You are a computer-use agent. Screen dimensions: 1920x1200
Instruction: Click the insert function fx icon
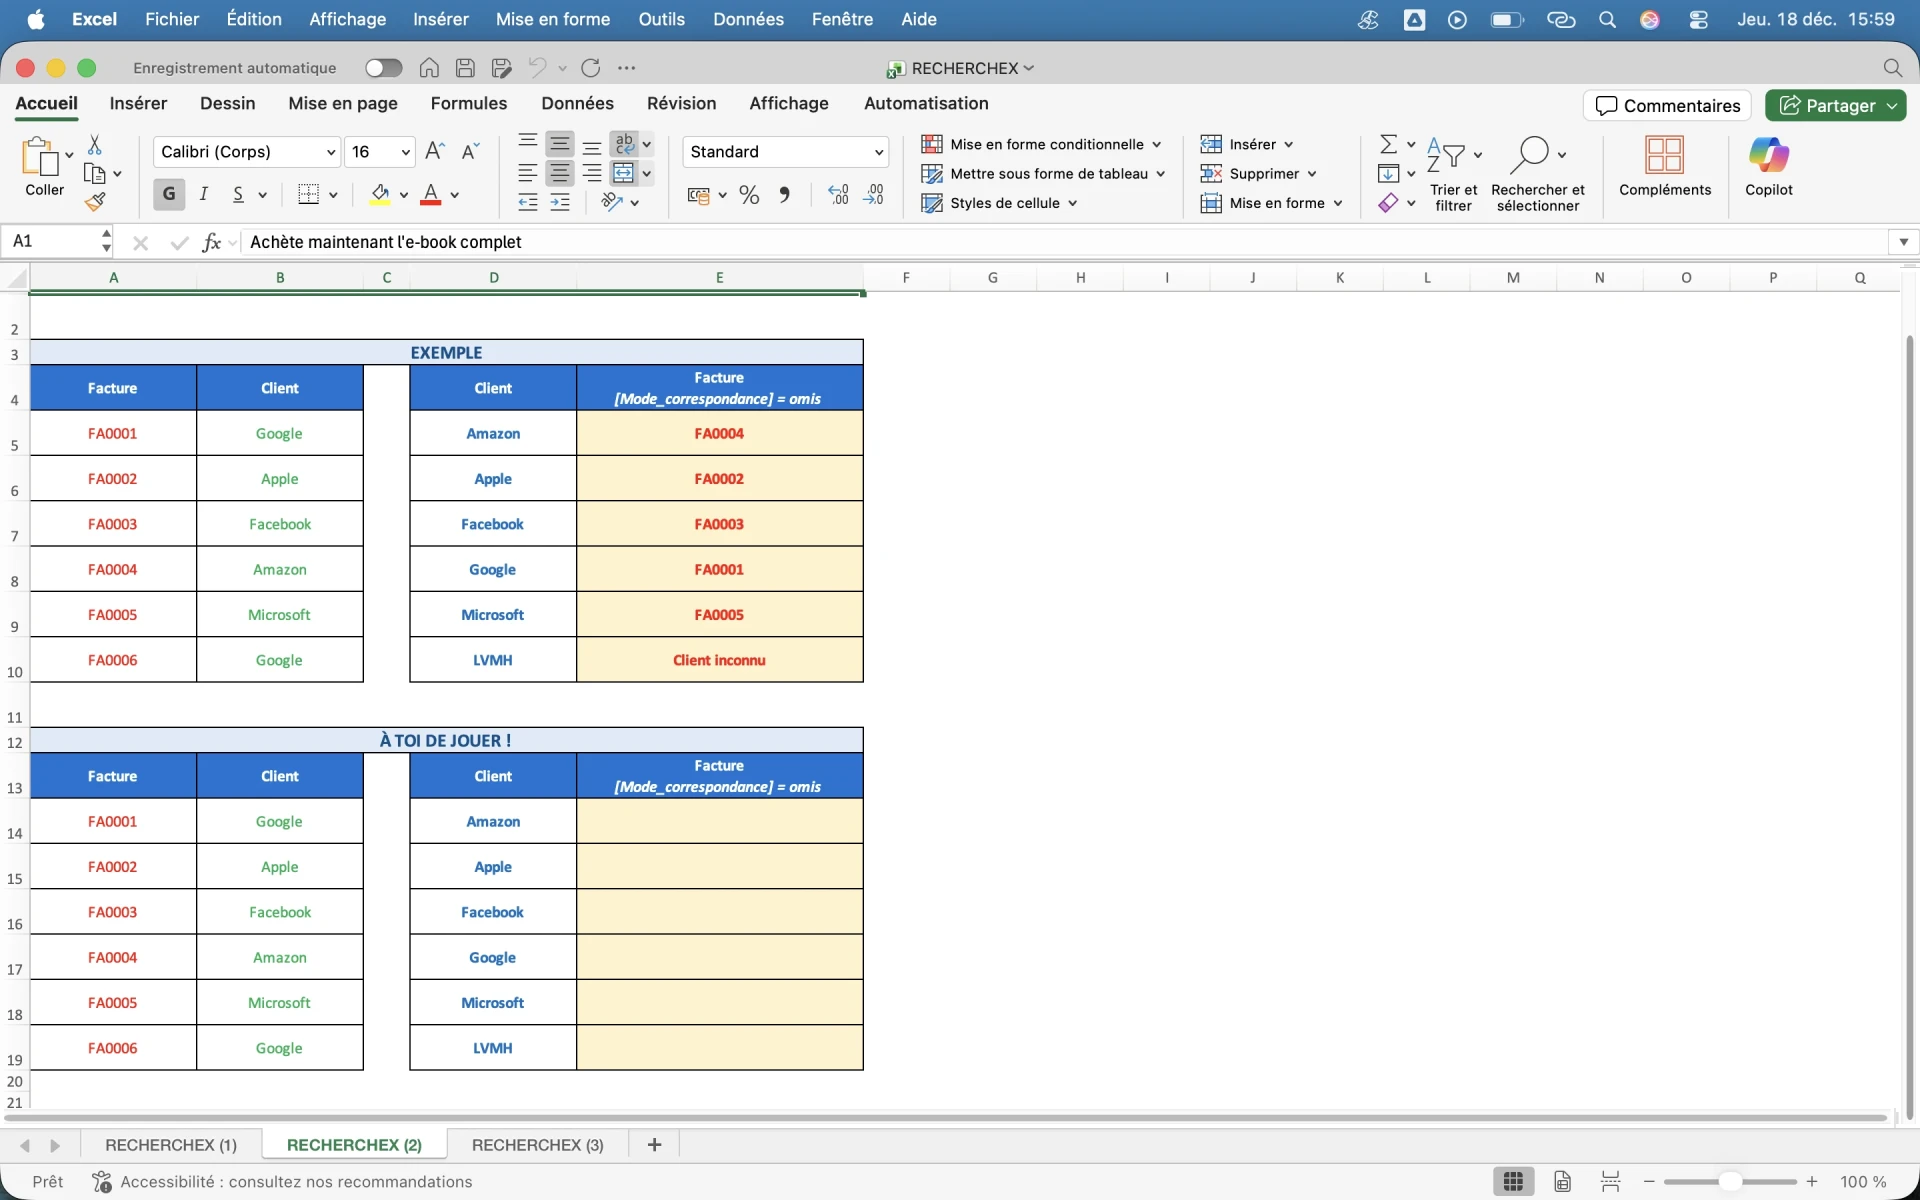[x=211, y=242]
